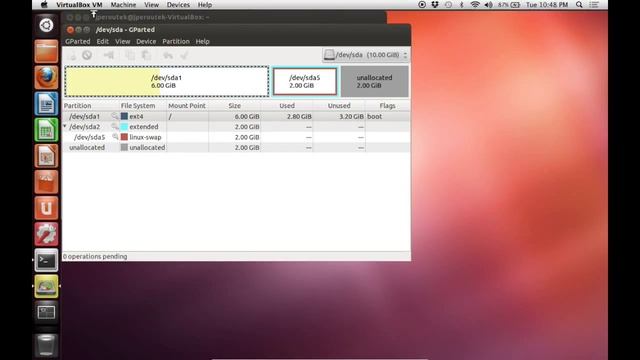The image size is (640, 360).
Task: Open the Trash from the launcher
Action: coord(46,345)
